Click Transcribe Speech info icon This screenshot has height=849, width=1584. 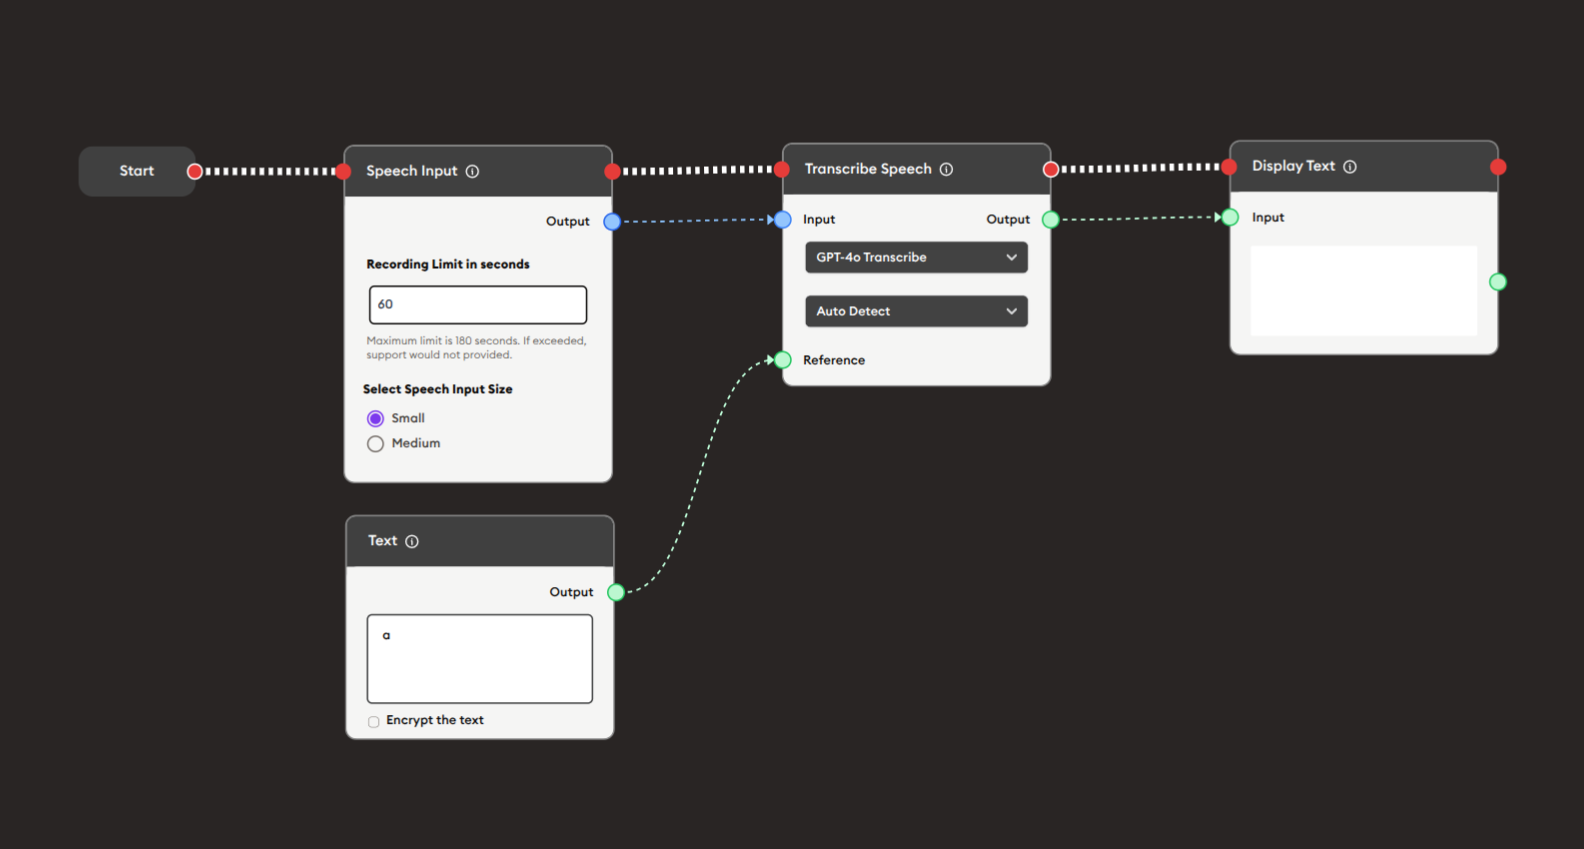pyautogui.click(x=946, y=169)
